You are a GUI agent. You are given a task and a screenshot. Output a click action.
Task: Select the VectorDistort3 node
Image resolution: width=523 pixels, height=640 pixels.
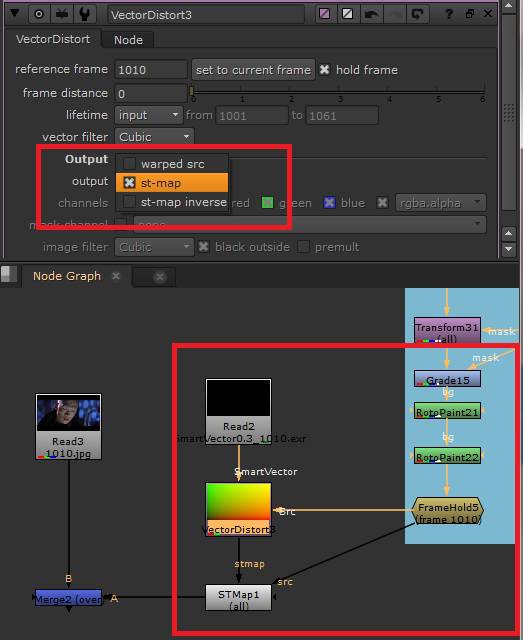point(238,509)
